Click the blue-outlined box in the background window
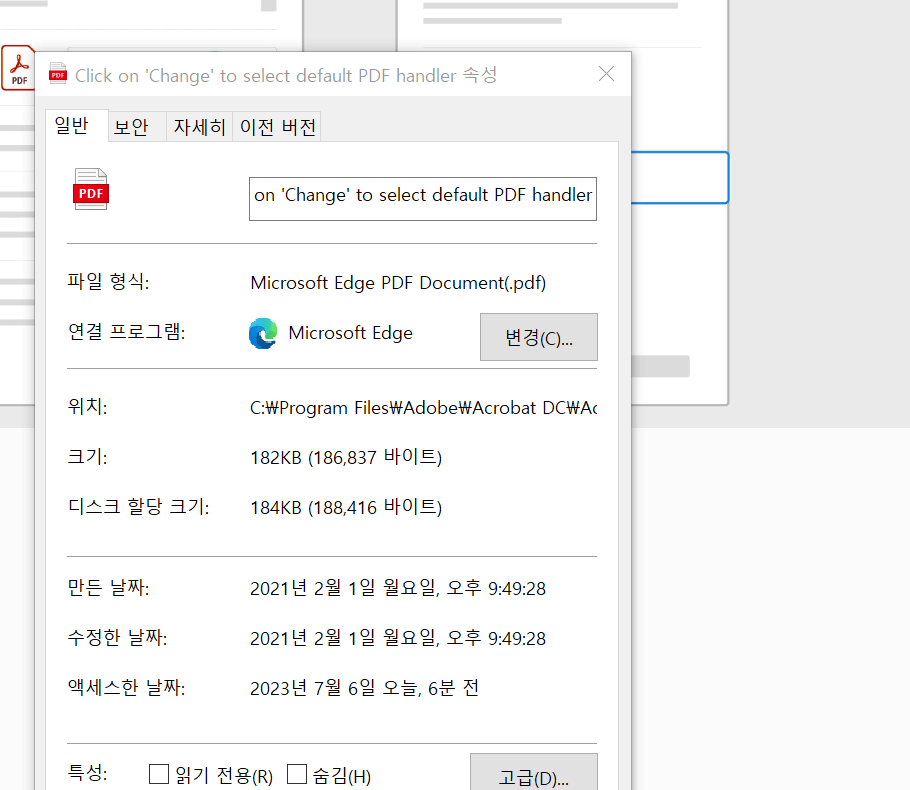The height and width of the screenshot is (790, 910). point(680,178)
